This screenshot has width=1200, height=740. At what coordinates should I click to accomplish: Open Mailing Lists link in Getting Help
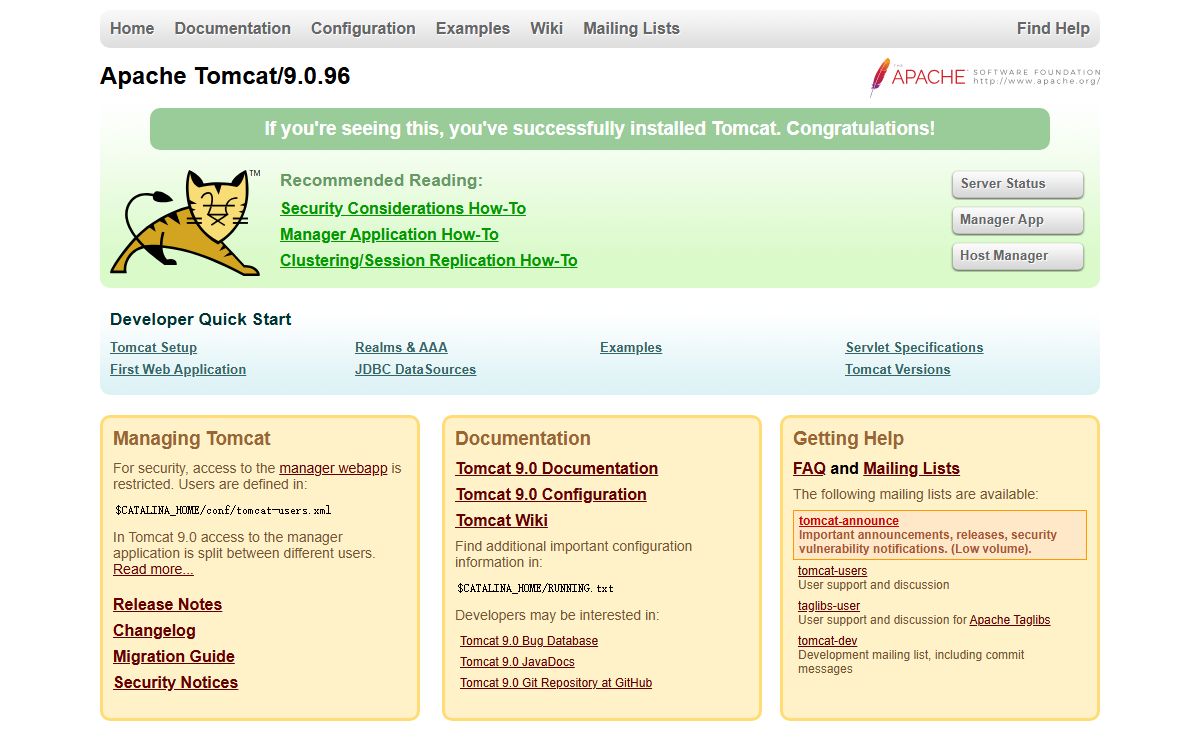tap(911, 468)
